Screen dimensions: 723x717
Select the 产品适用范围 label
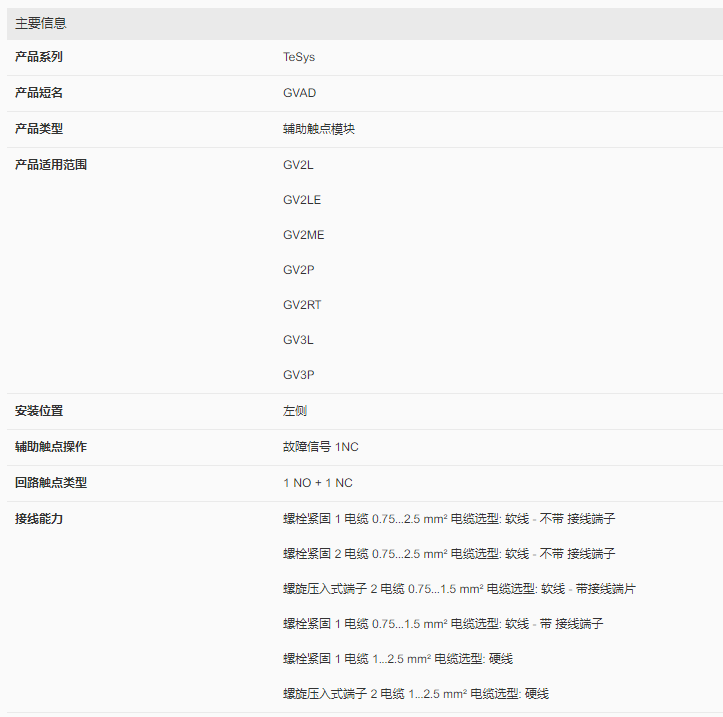tap(51, 165)
